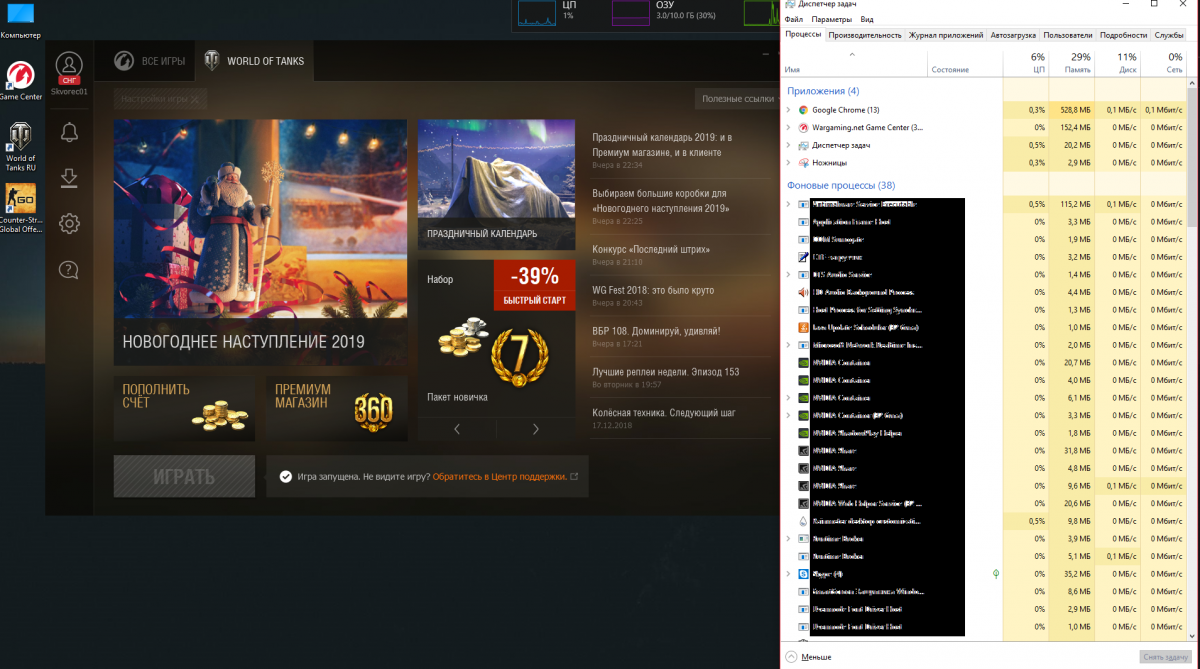Switch to the Пользователи tab
Viewport: 1200px width, 669px height.
[x=1068, y=35]
